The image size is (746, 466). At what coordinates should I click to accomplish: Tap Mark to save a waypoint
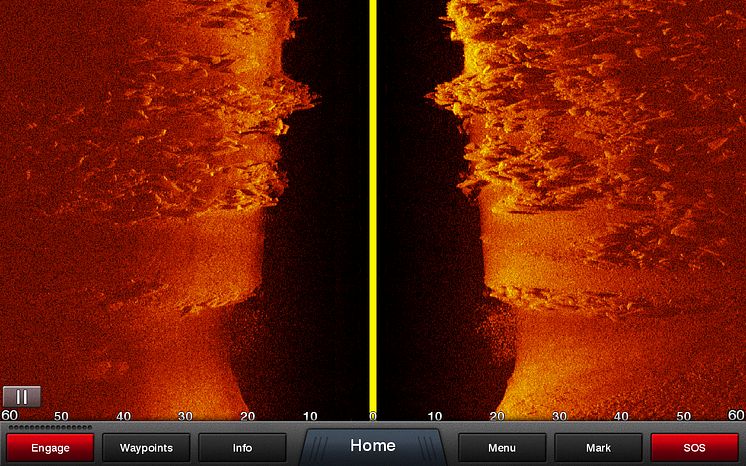pos(598,447)
